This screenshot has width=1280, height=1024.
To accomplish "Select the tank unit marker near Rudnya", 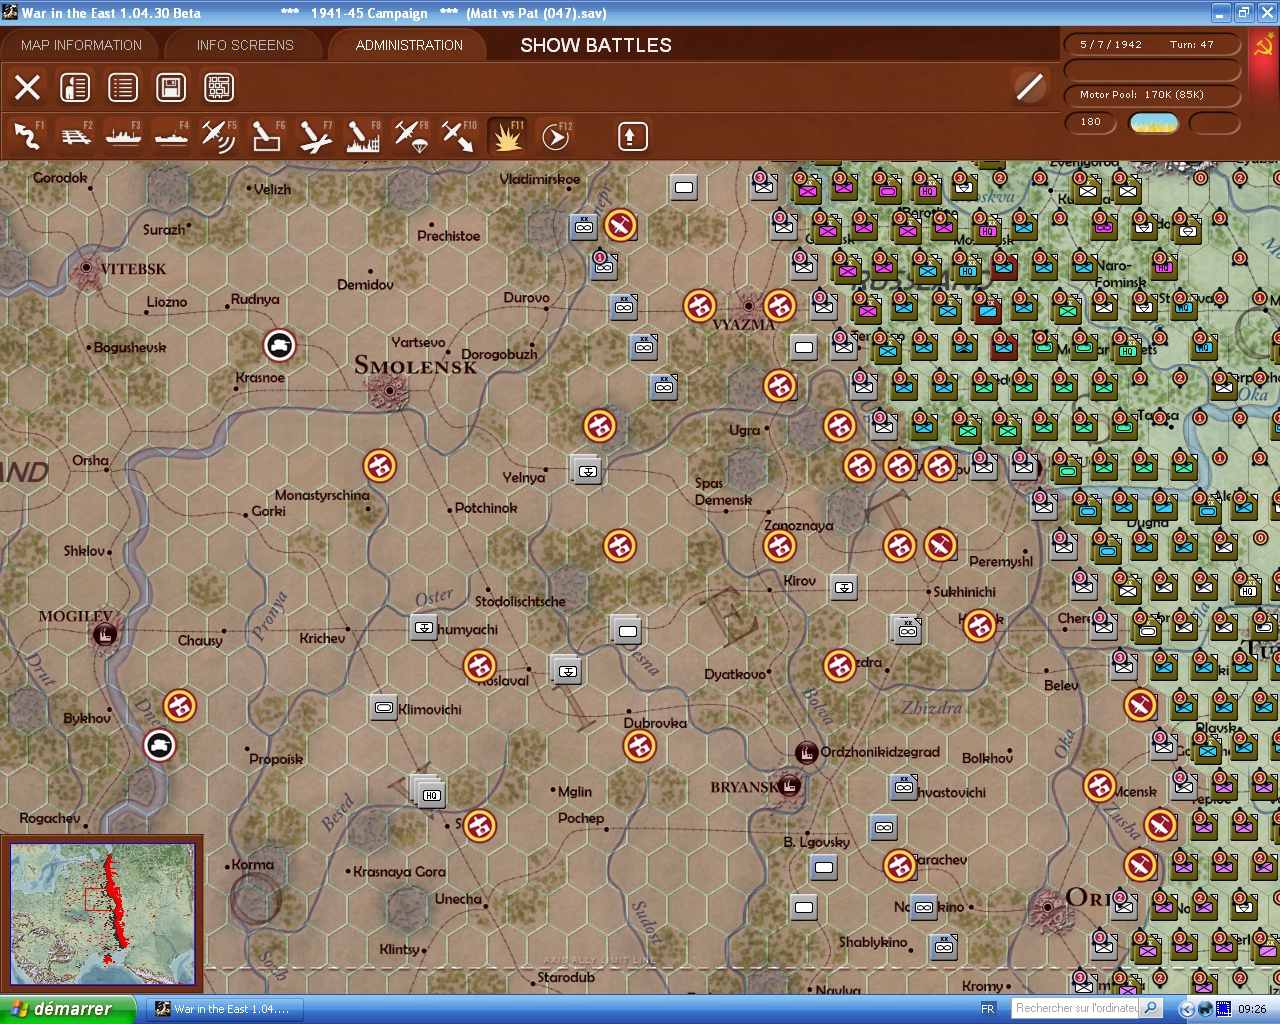I will 280,345.
